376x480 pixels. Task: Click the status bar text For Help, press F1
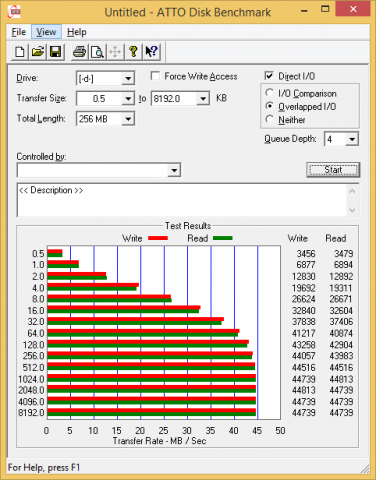tap(44, 467)
